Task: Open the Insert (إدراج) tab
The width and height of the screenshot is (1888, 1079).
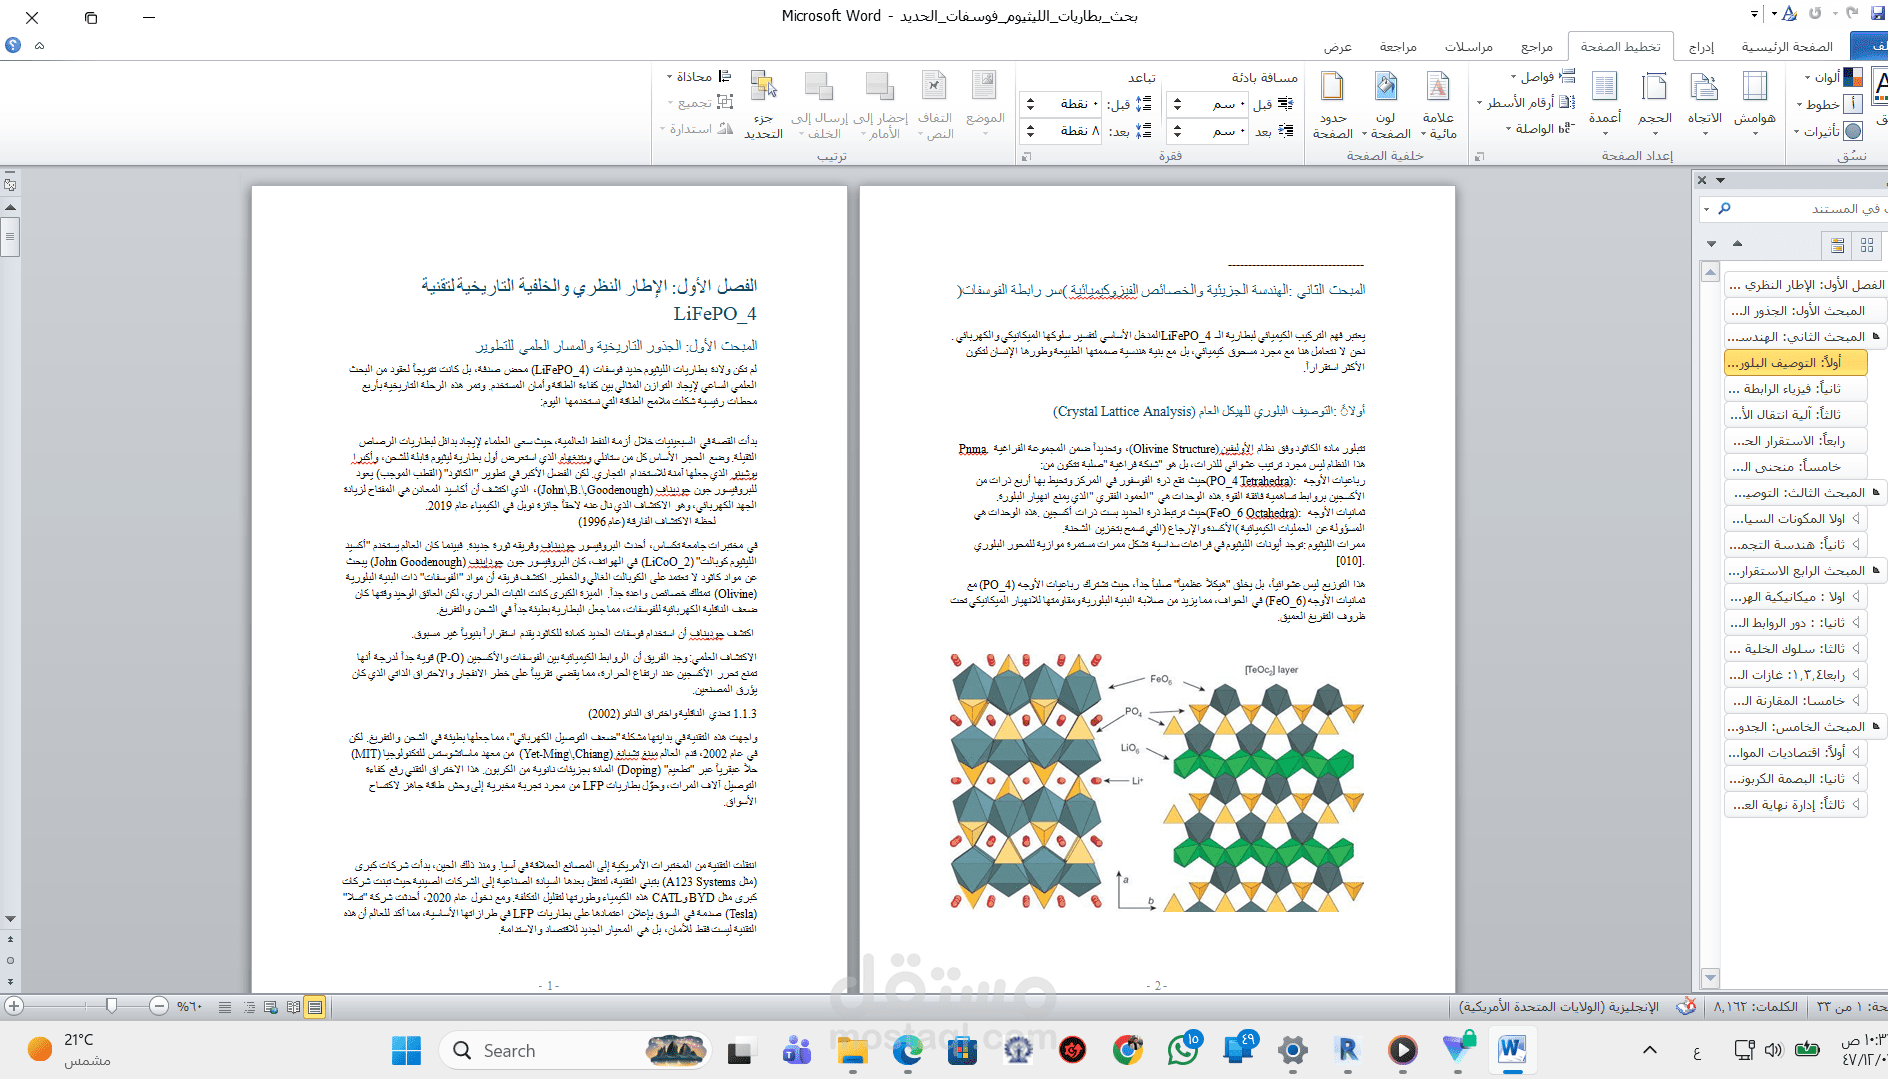Action: (x=1700, y=47)
